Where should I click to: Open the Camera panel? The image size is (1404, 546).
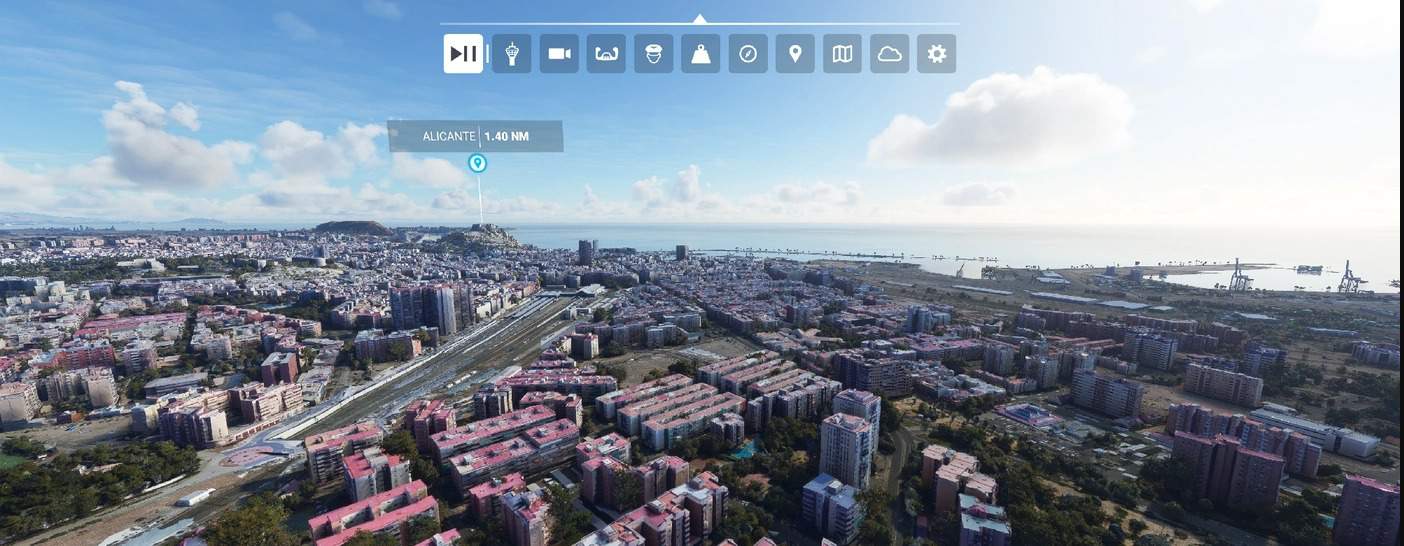tap(559, 54)
